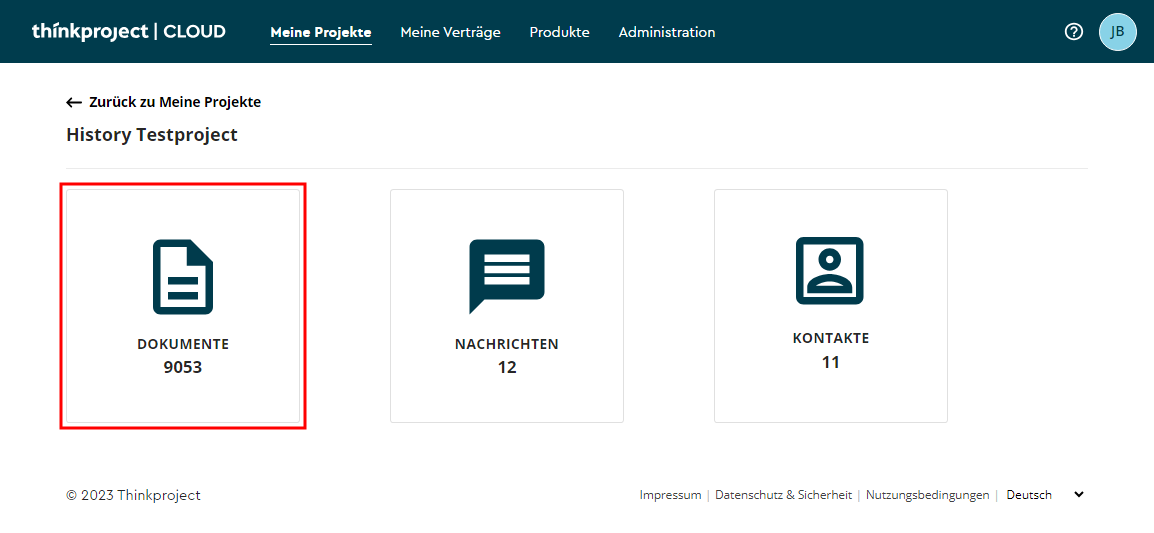Open help via question mark icon
Image resolution: width=1154 pixels, height=533 pixels.
click(1074, 31)
